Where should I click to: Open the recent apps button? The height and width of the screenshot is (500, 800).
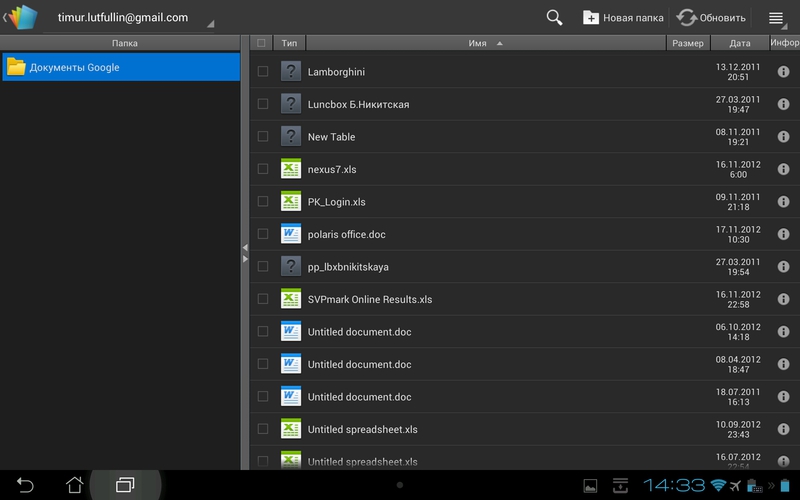click(x=125, y=485)
